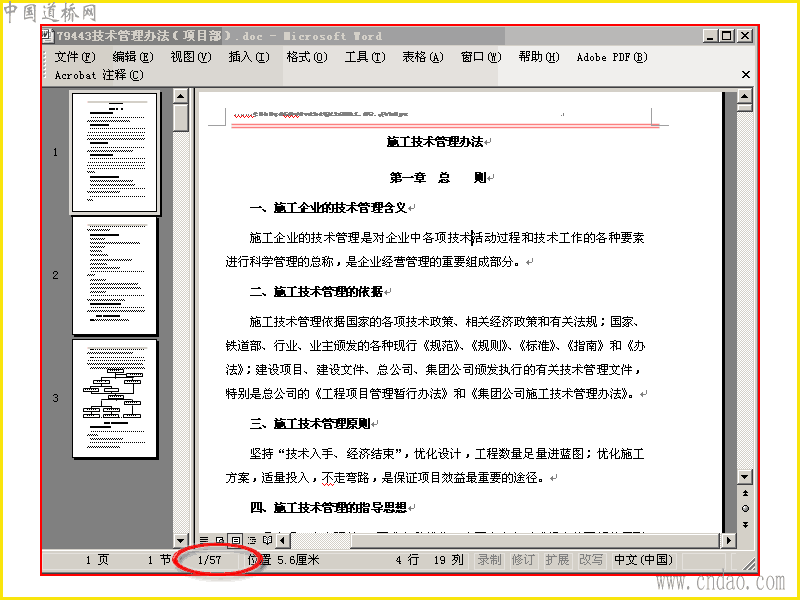Click the Previous Page double-arrow button

tap(745, 493)
